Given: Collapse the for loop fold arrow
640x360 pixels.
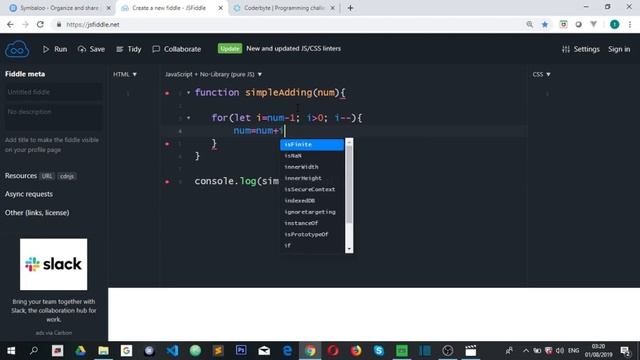Looking at the screenshot, I should coord(188,118).
